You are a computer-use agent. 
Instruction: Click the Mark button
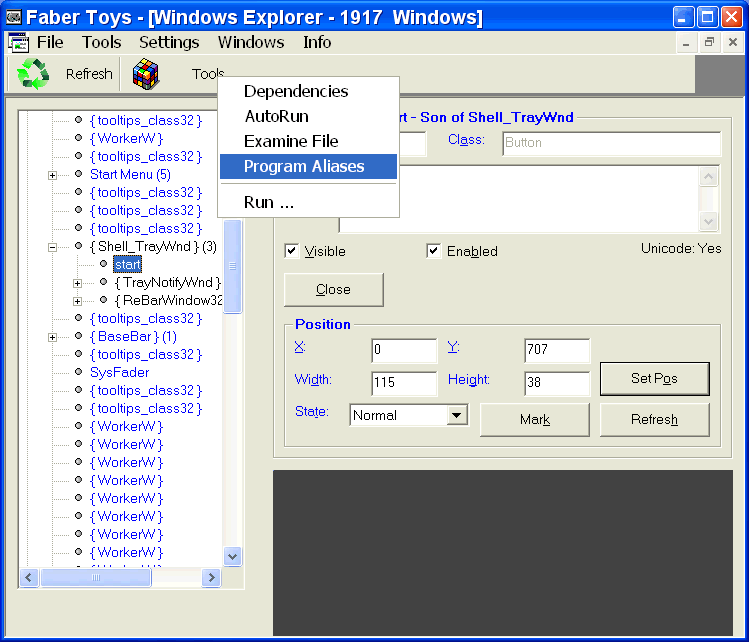(535, 419)
